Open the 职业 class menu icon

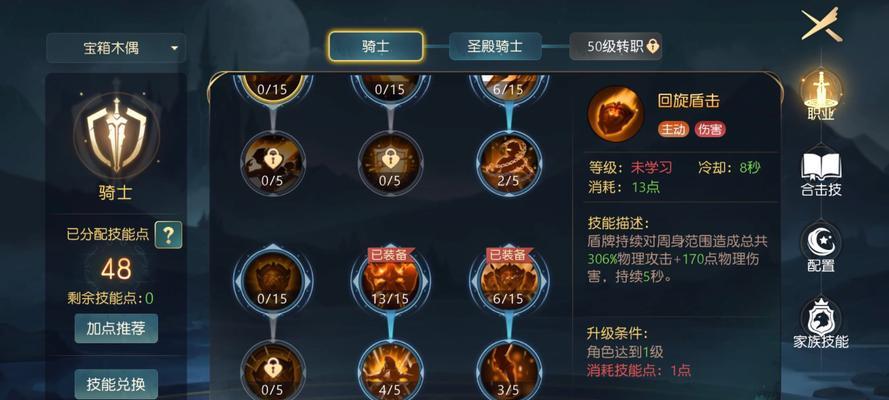(x=821, y=95)
